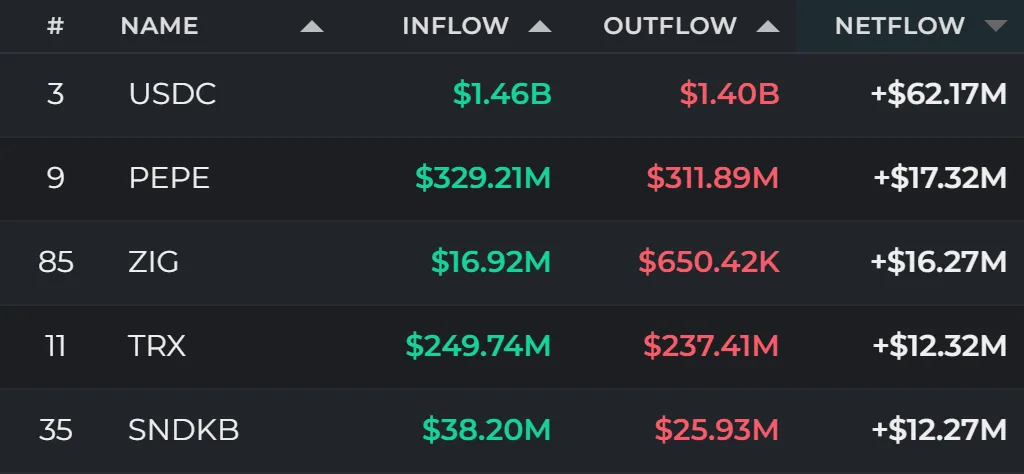1024x474 pixels.
Task: Select PEPE outflow value $311.89M
Action: tap(712, 178)
